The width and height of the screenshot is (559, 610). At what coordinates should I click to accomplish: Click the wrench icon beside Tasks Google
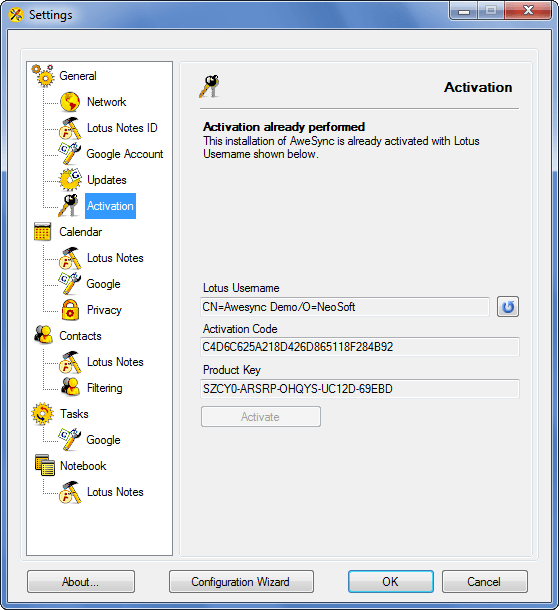(x=70, y=440)
